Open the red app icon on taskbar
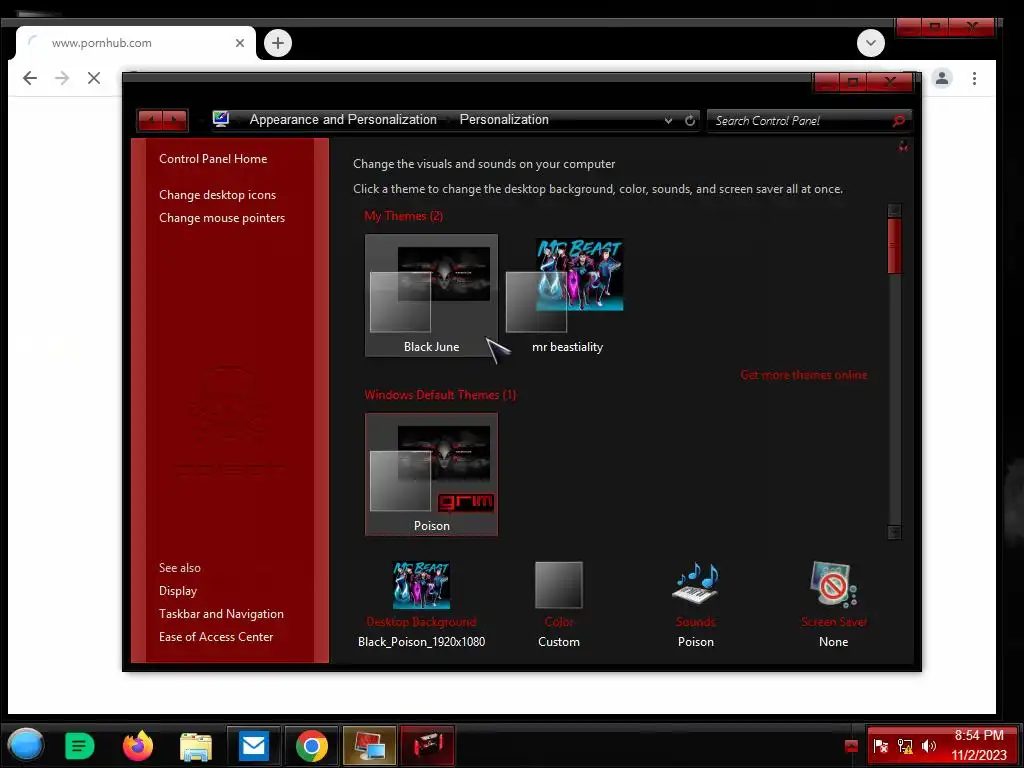Image resolution: width=1024 pixels, height=768 pixels. tap(427, 745)
